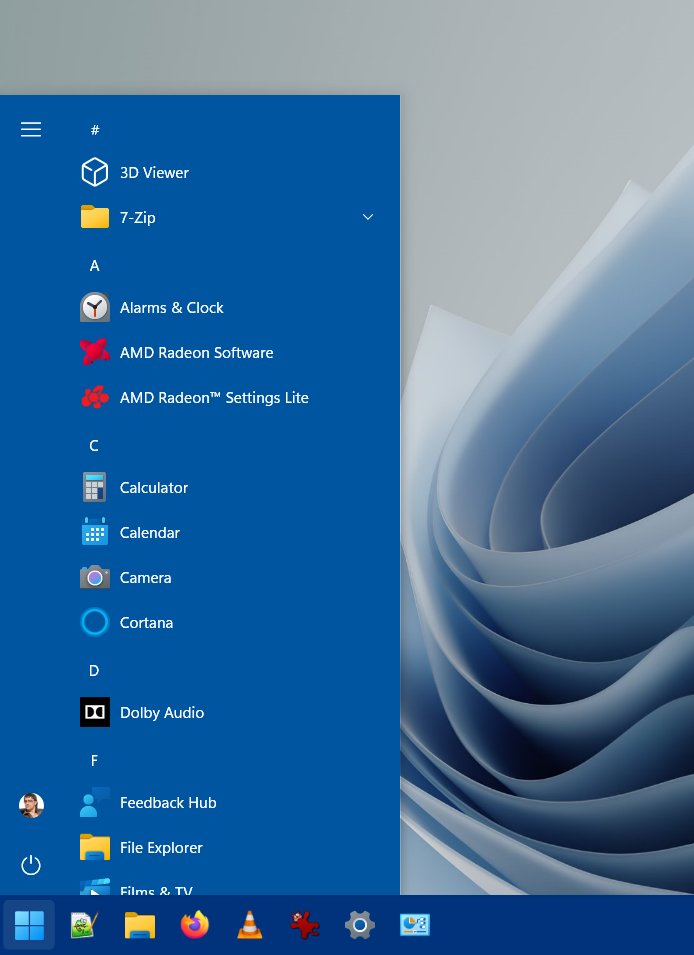Open Feedback Hub from the list
694x955 pixels.
click(167, 803)
